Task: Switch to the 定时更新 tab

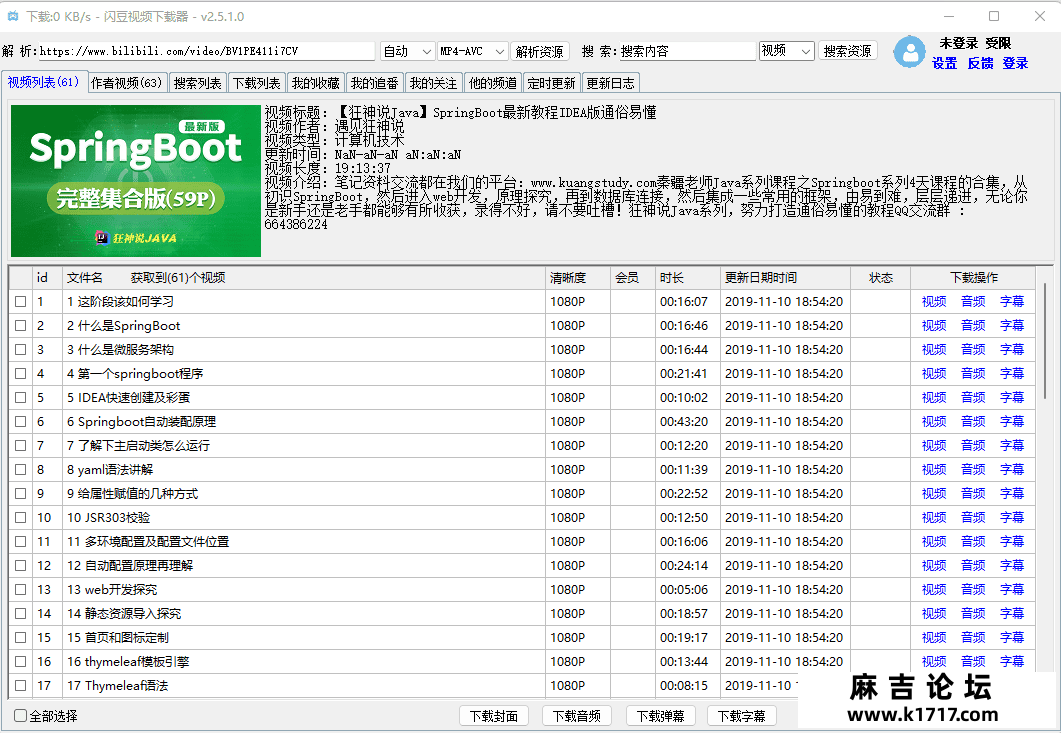Action: (551, 83)
